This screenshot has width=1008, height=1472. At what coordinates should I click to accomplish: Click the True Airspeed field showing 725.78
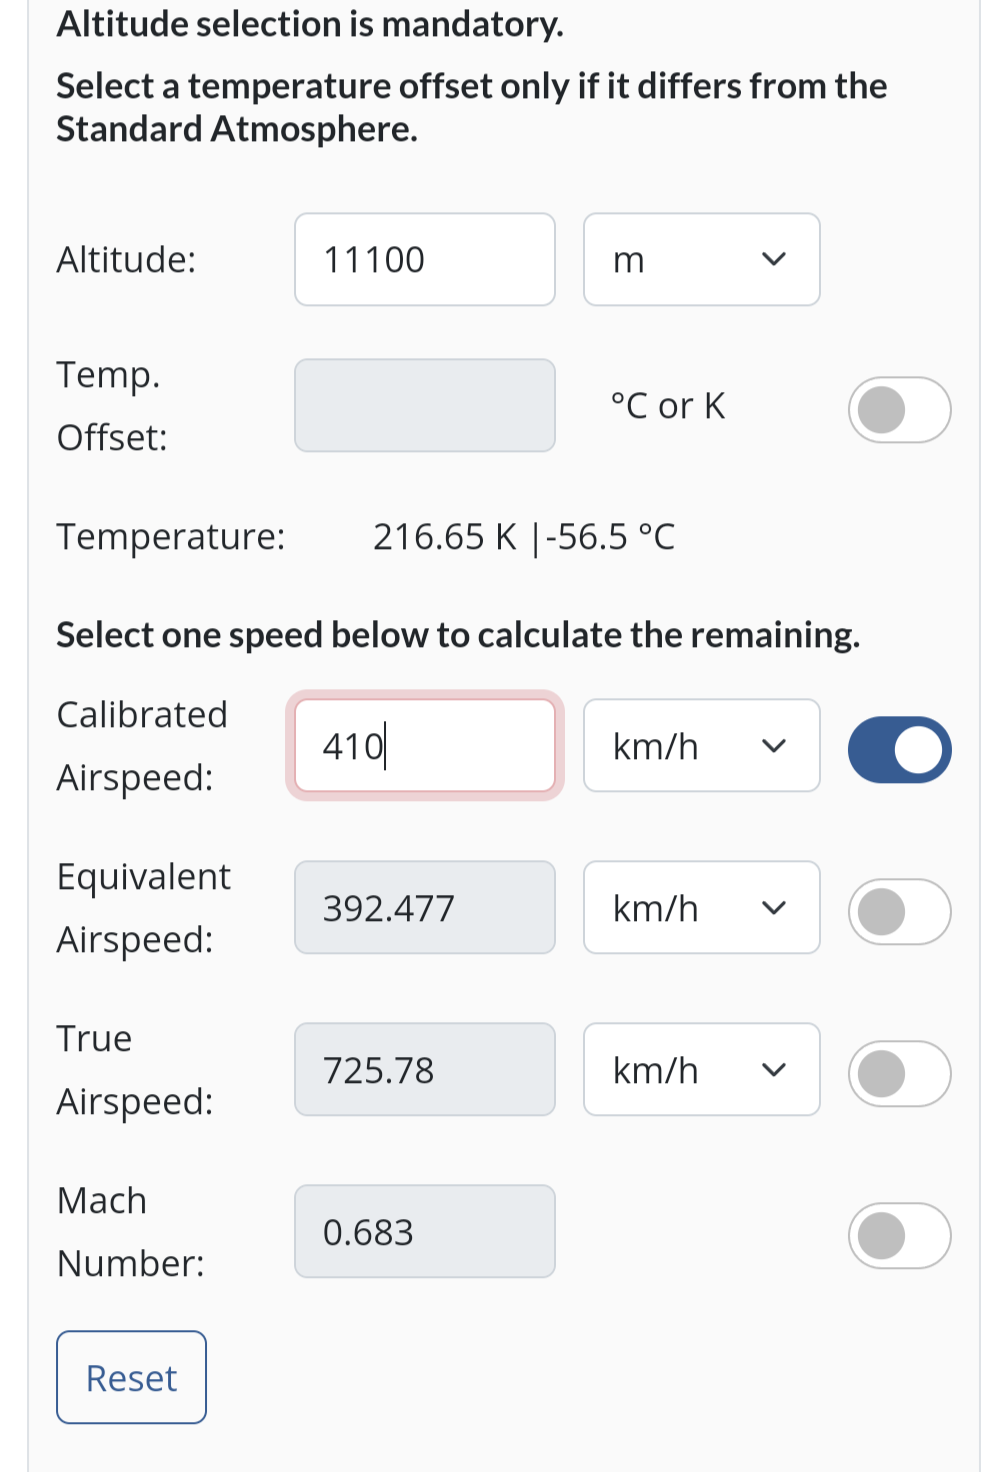tap(425, 1069)
